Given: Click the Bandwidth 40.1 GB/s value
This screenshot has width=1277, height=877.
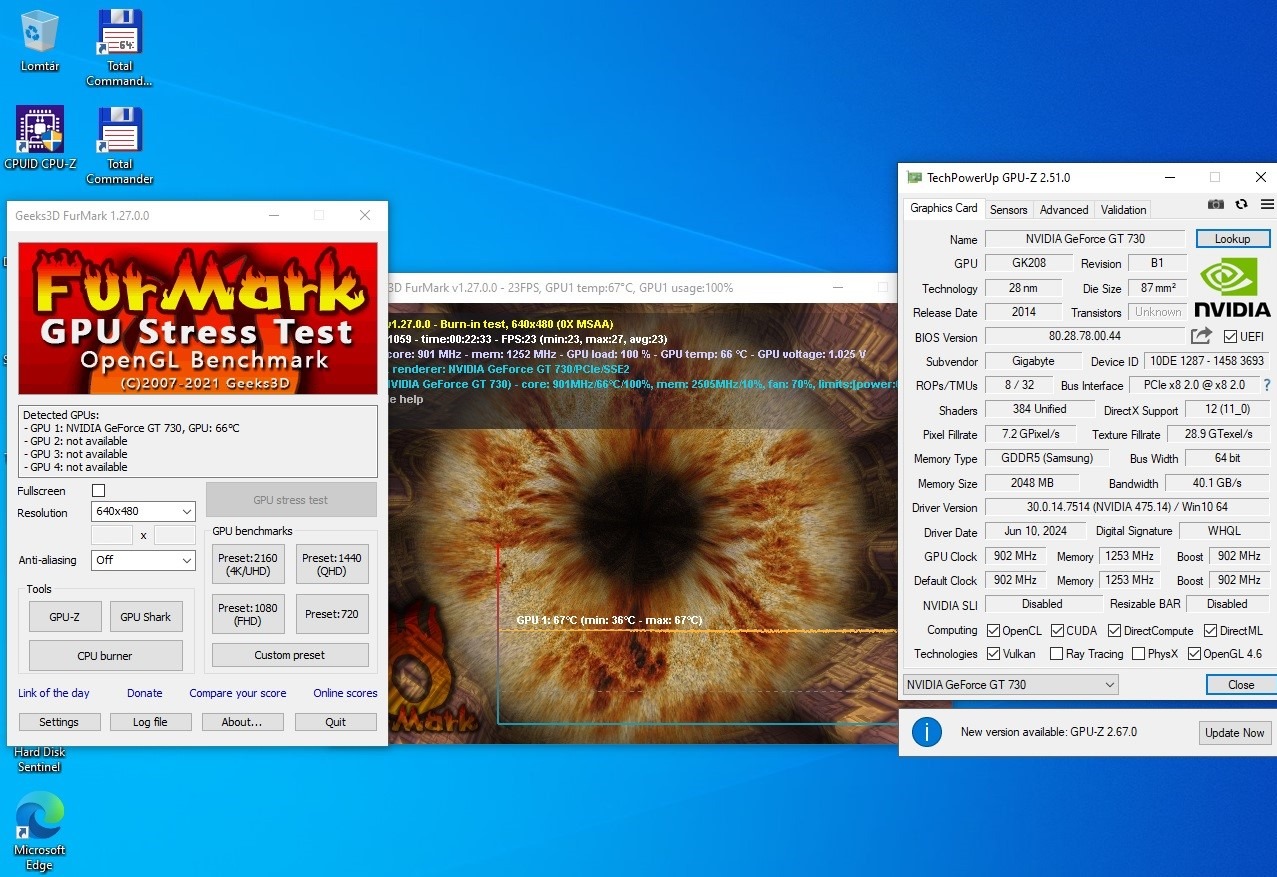Looking at the screenshot, I should pyautogui.click(x=1217, y=484).
